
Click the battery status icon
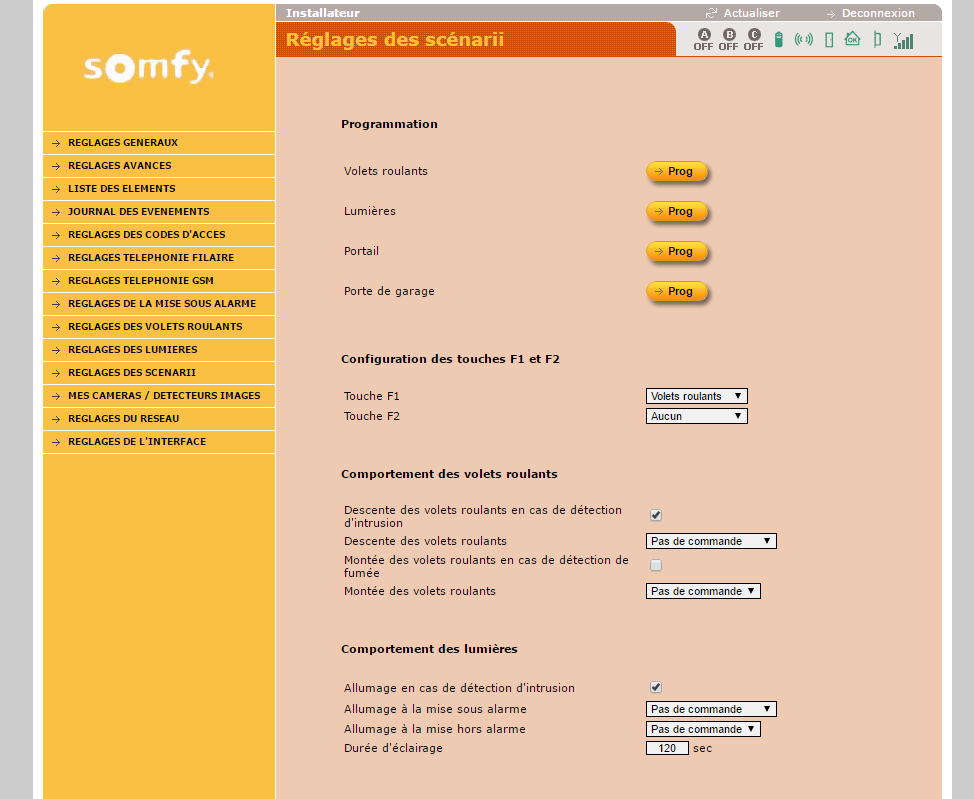pos(778,40)
